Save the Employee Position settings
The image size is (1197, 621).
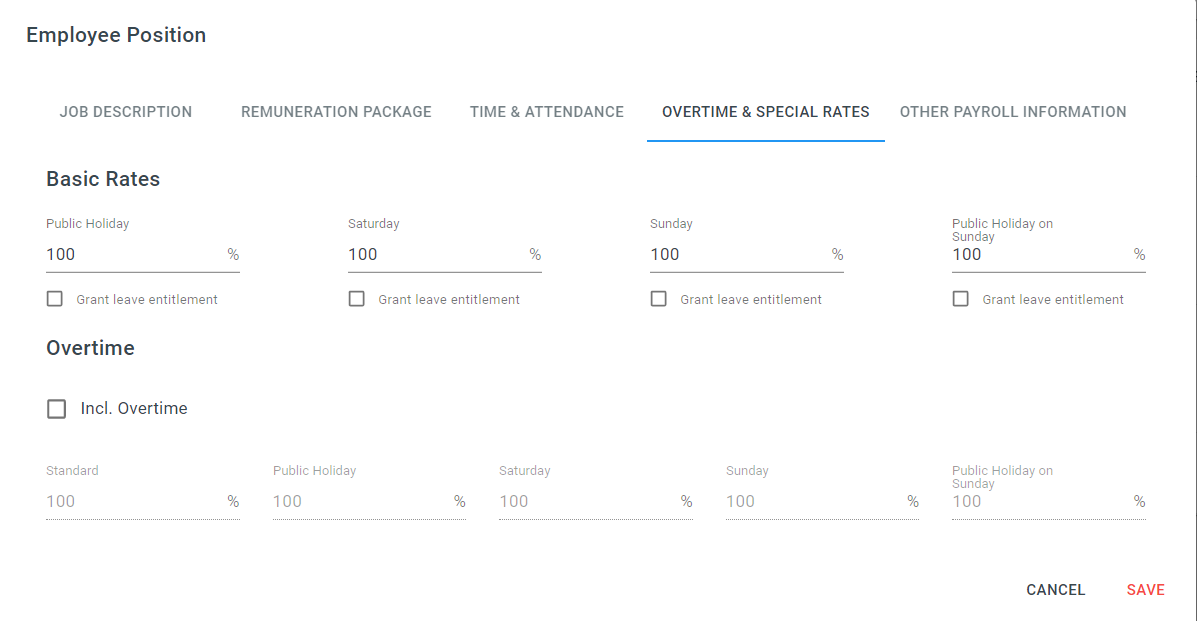(x=1146, y=590)
